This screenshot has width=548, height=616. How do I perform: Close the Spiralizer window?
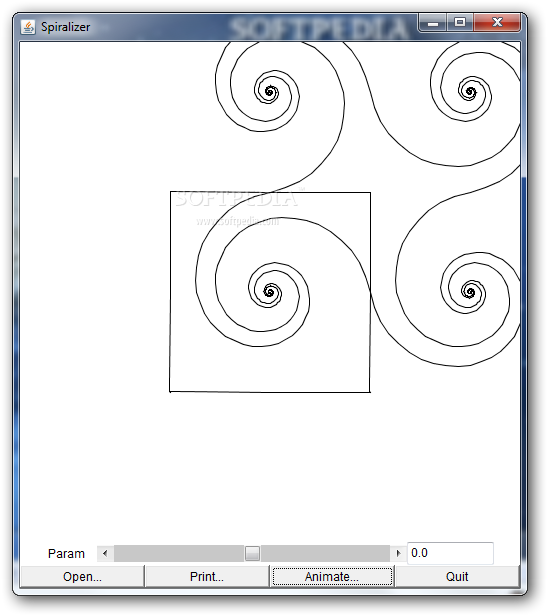click(497, 22)
